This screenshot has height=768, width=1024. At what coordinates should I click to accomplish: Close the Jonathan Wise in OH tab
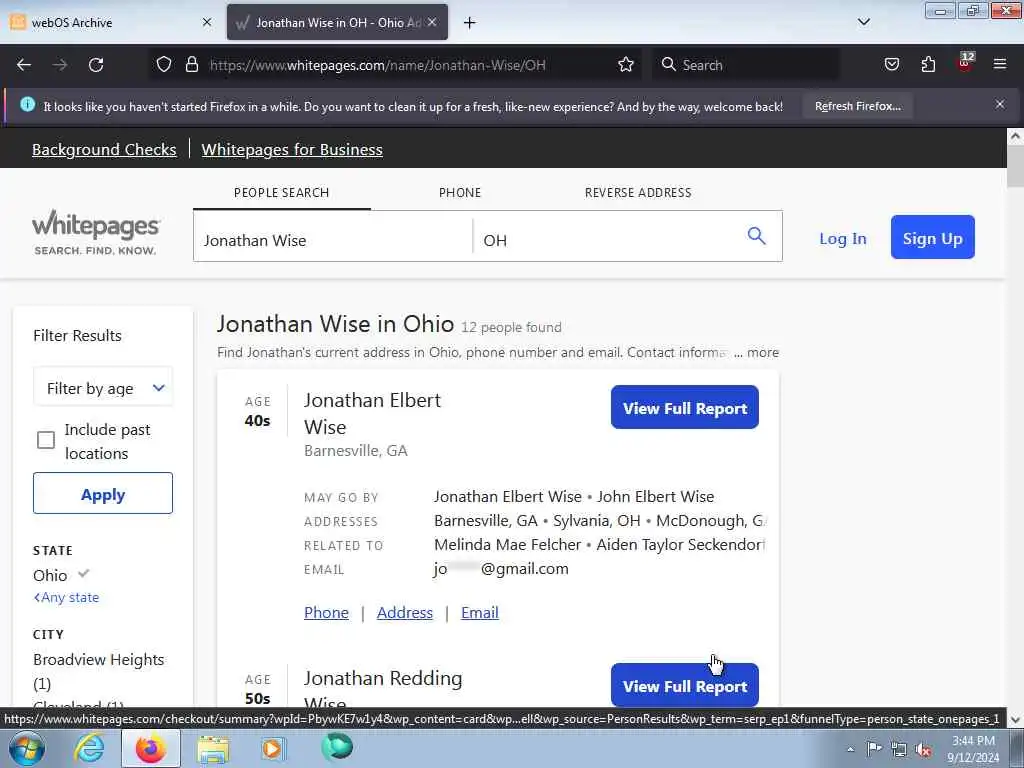432,22
